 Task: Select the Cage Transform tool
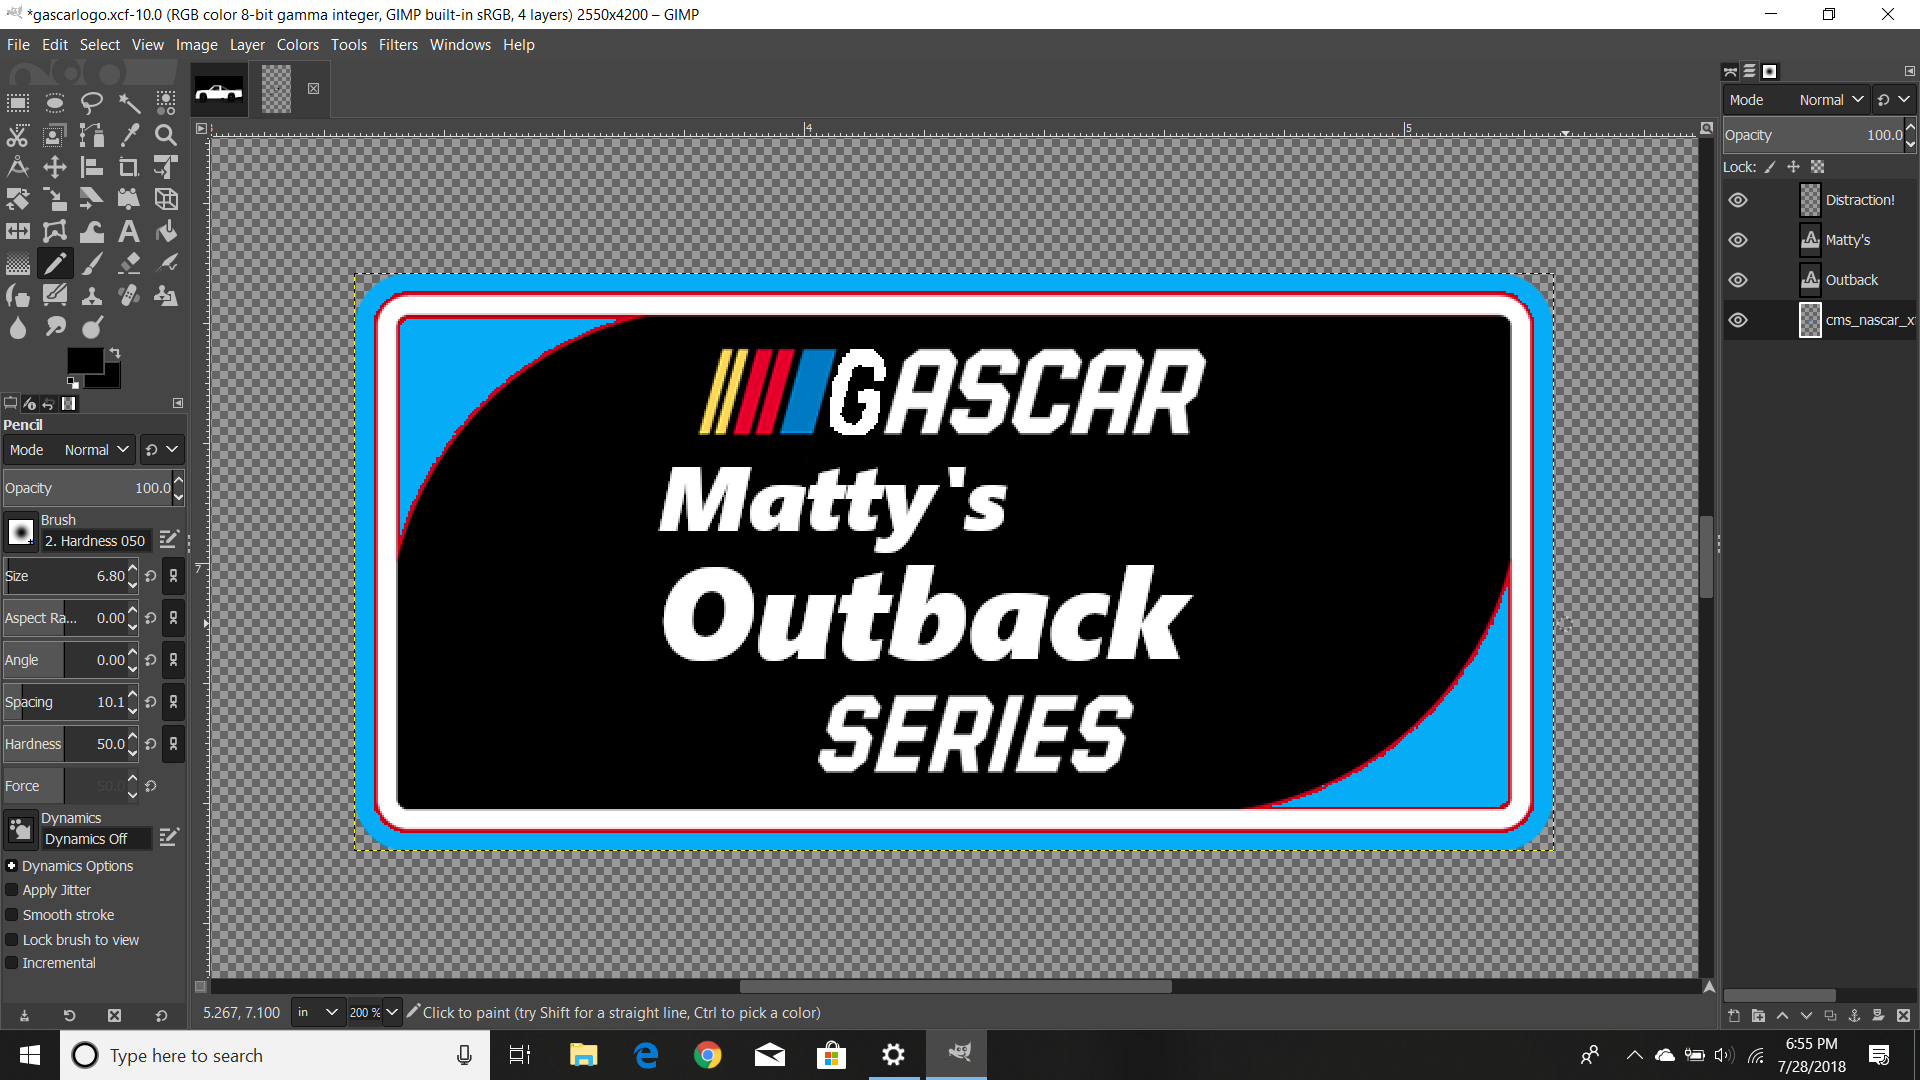(x=55, y=231)
